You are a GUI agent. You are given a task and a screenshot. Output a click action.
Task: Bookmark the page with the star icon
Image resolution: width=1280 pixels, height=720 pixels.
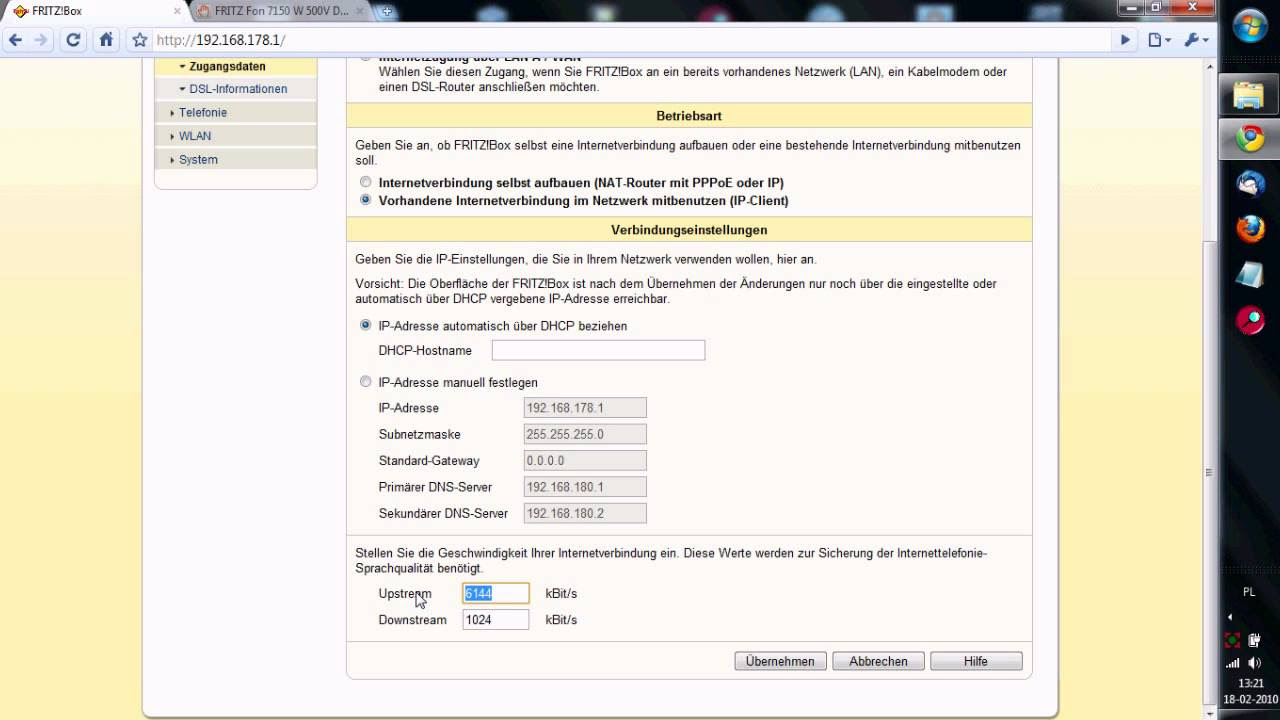click(x=140, y=40)
